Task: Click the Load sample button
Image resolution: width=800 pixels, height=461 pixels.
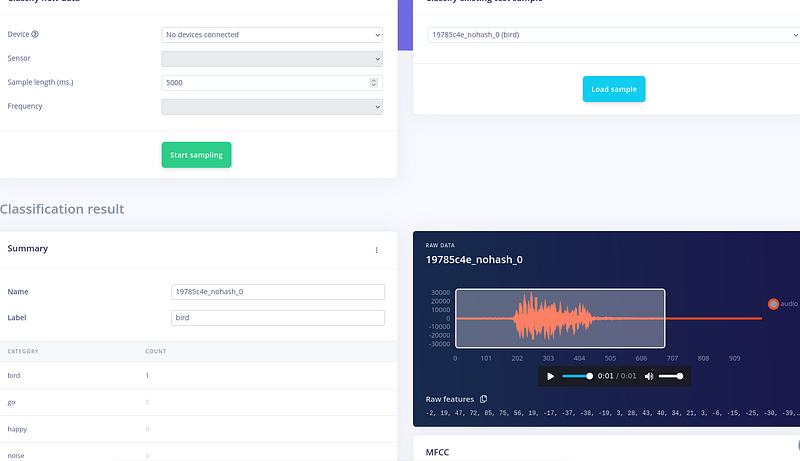Action: (x=614, y=89)
